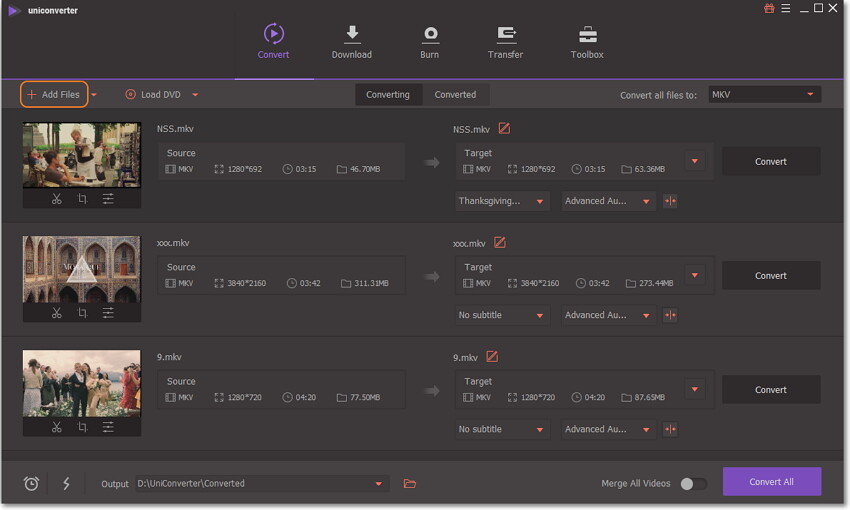Open the schedule alarm clock icon

31,483
